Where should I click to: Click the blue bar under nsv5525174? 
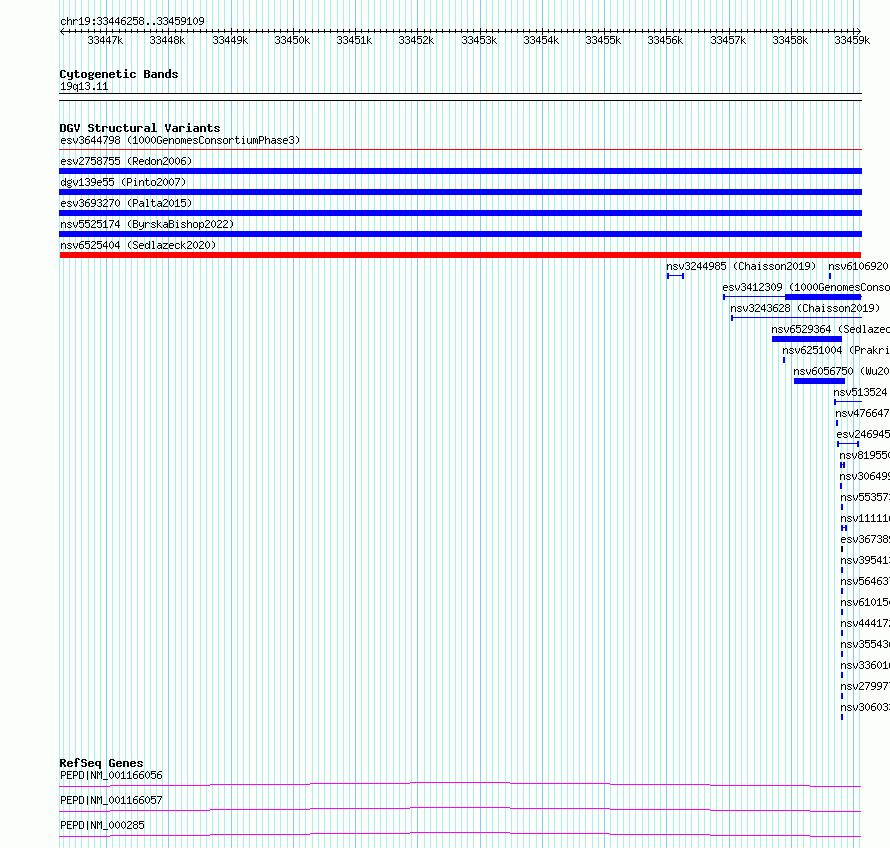[x=460, y=234]
